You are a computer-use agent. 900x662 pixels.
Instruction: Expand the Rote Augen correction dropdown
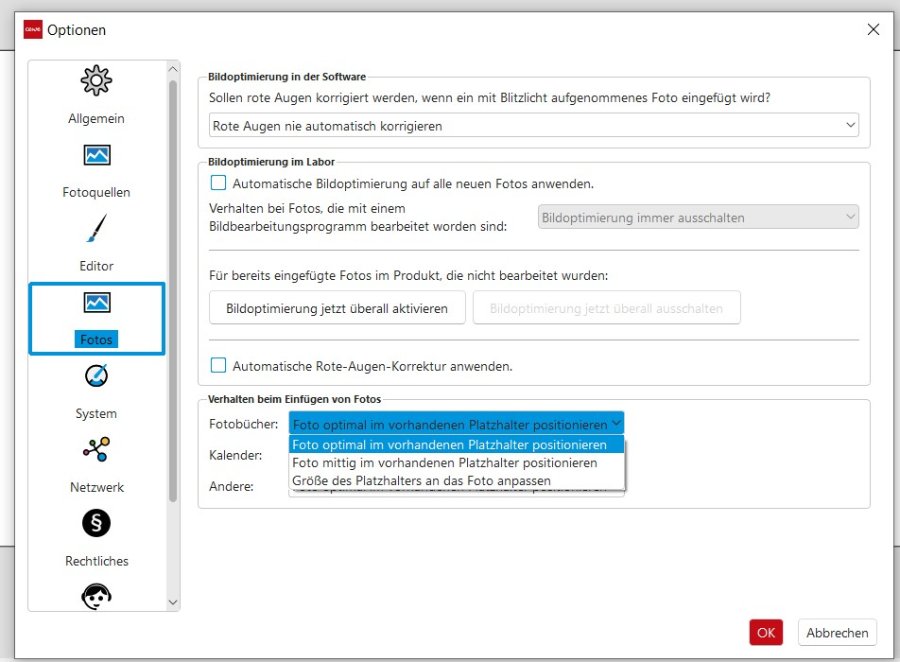pyautogui.click(x=534, y=126)
